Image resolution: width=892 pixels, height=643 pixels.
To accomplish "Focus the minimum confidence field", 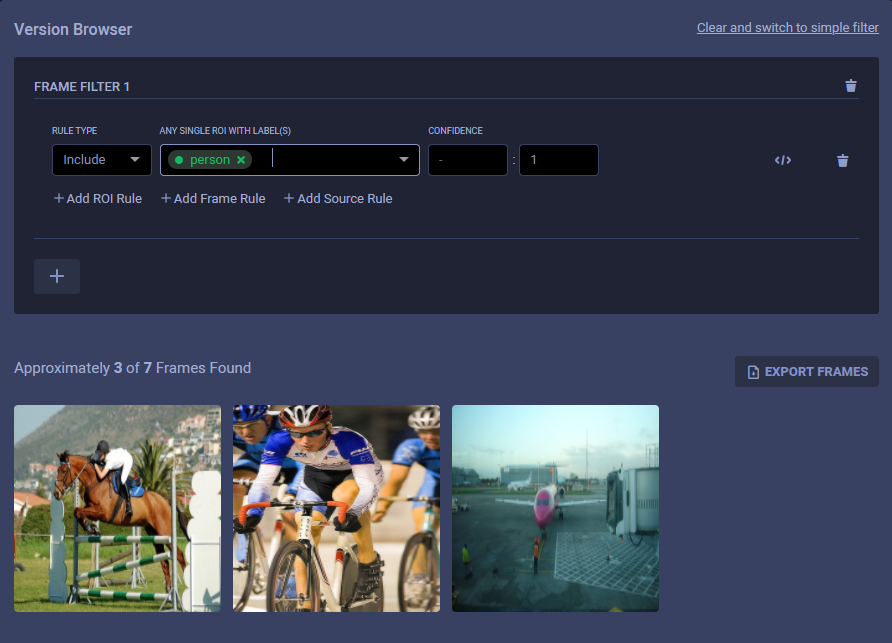I will 467,160.
